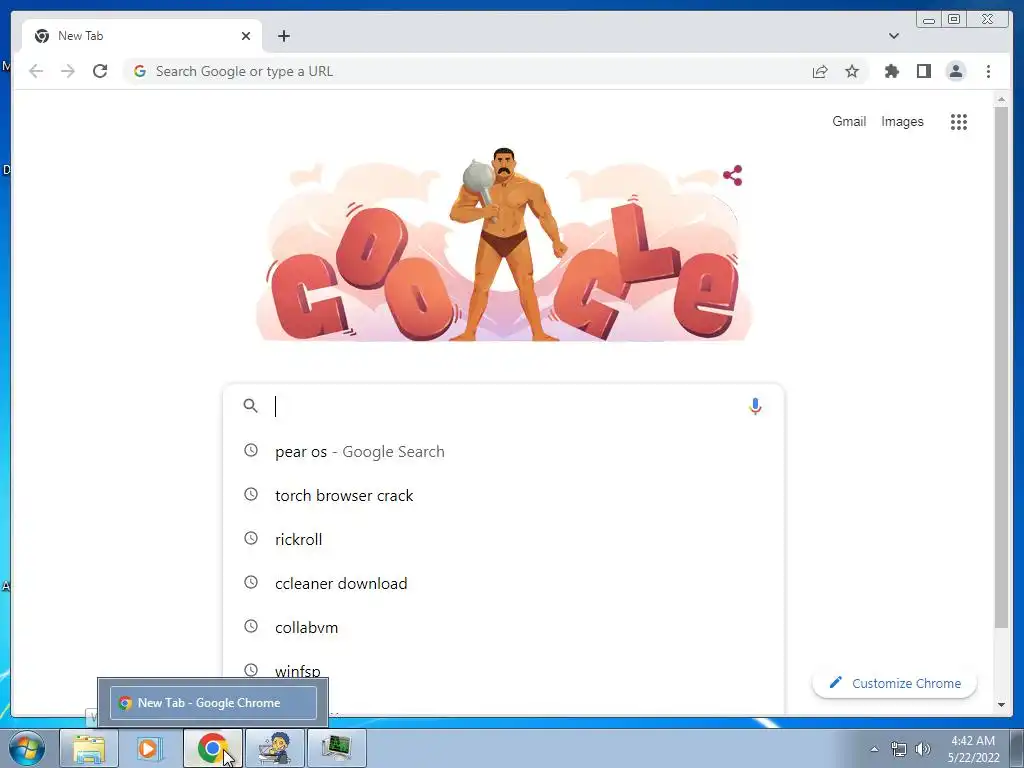Viewport: 1024px width, 768px height.
Task: Open the Extensions puzzle-piece menu
Action: point(891,71)
